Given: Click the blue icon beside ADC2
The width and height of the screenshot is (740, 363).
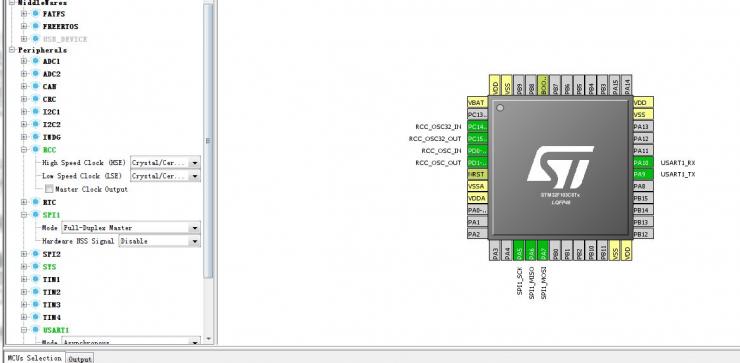Looking at the screenshot, I should tap(35, 74).
